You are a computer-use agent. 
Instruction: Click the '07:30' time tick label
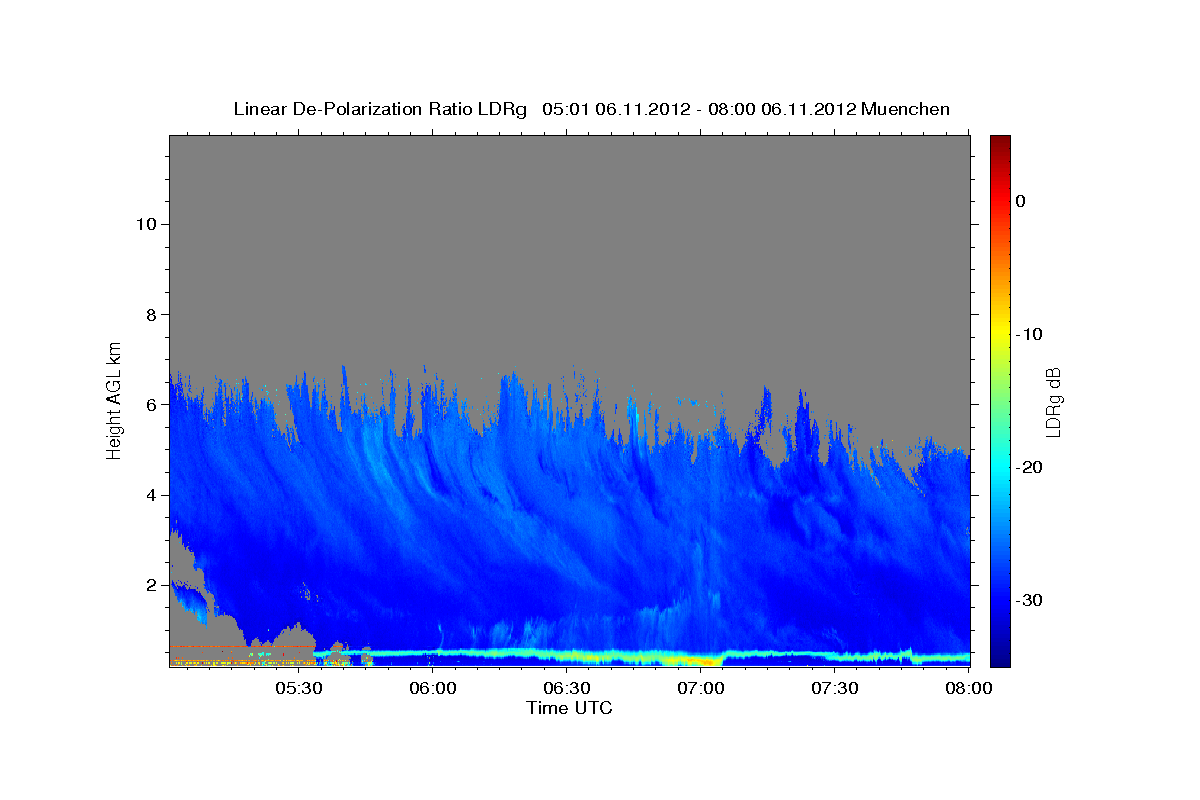pyautogui.click(x=834, y=689)
